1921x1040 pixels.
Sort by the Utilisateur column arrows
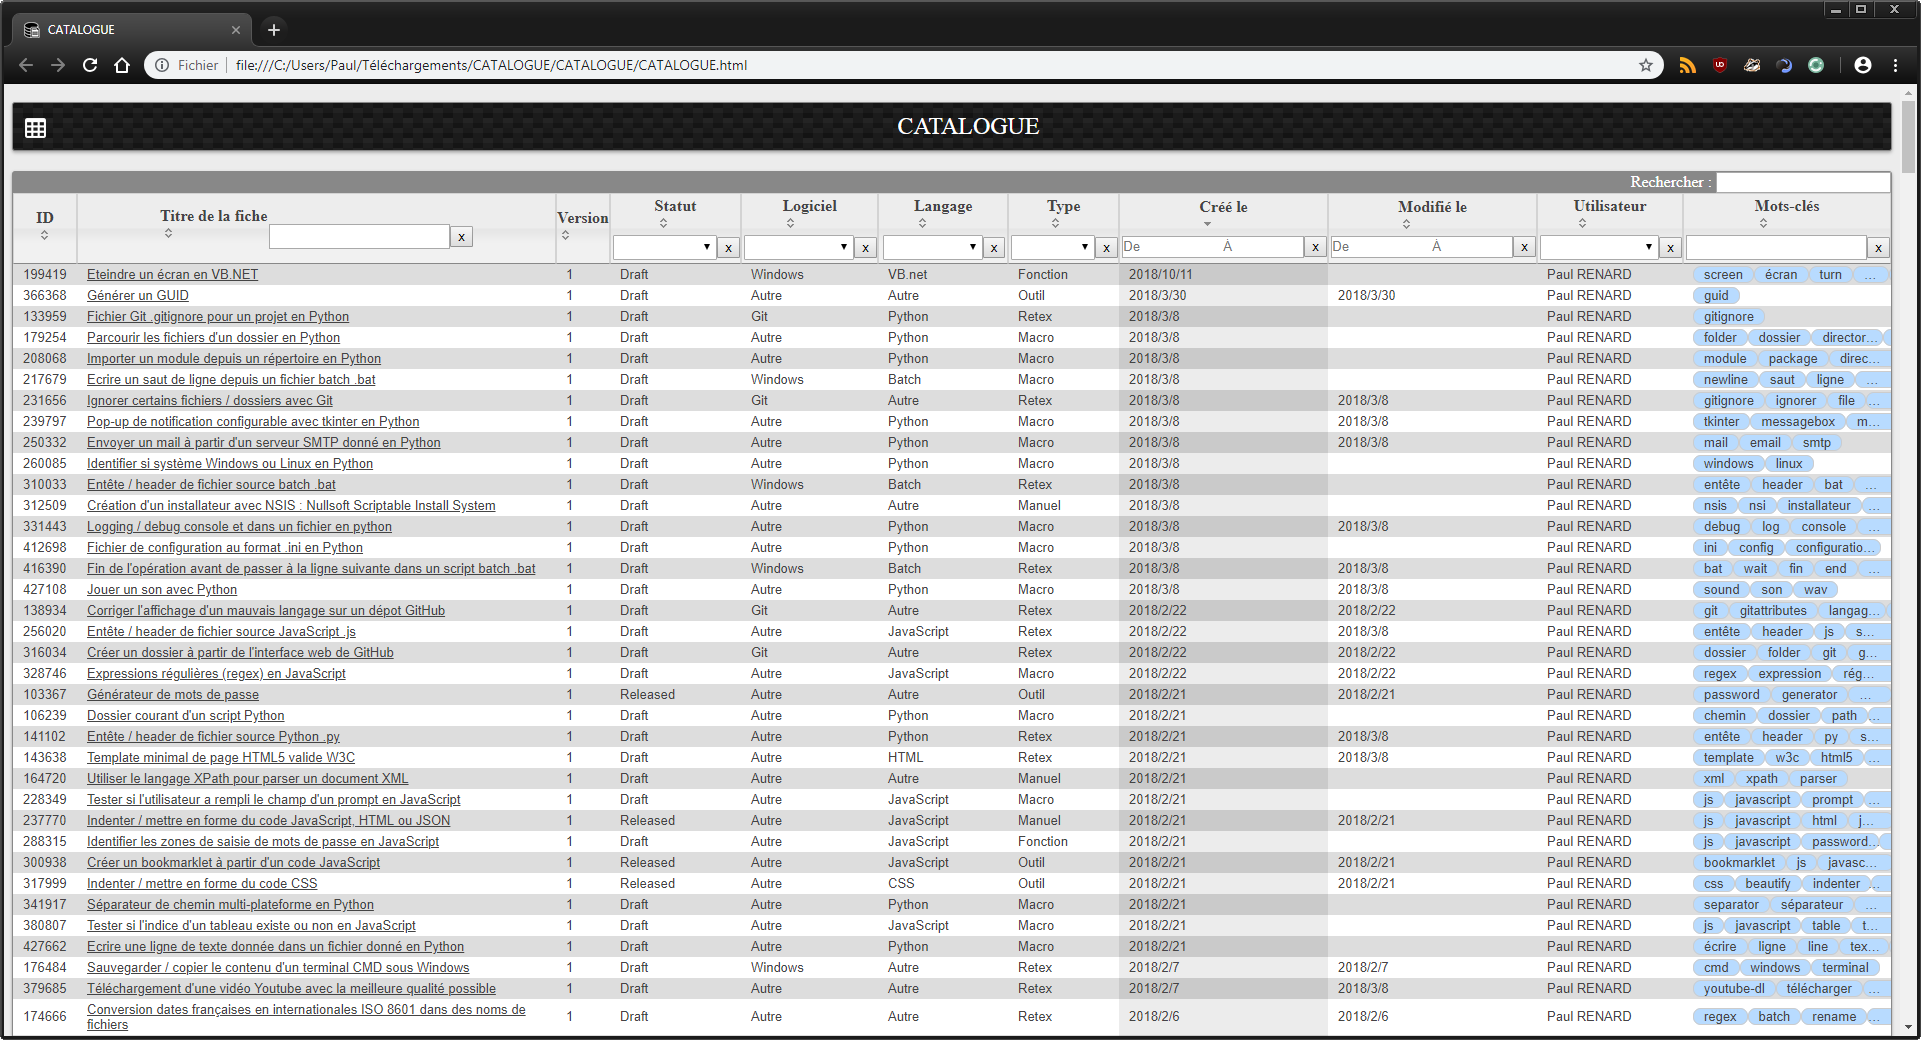[x=1582, y=223]
